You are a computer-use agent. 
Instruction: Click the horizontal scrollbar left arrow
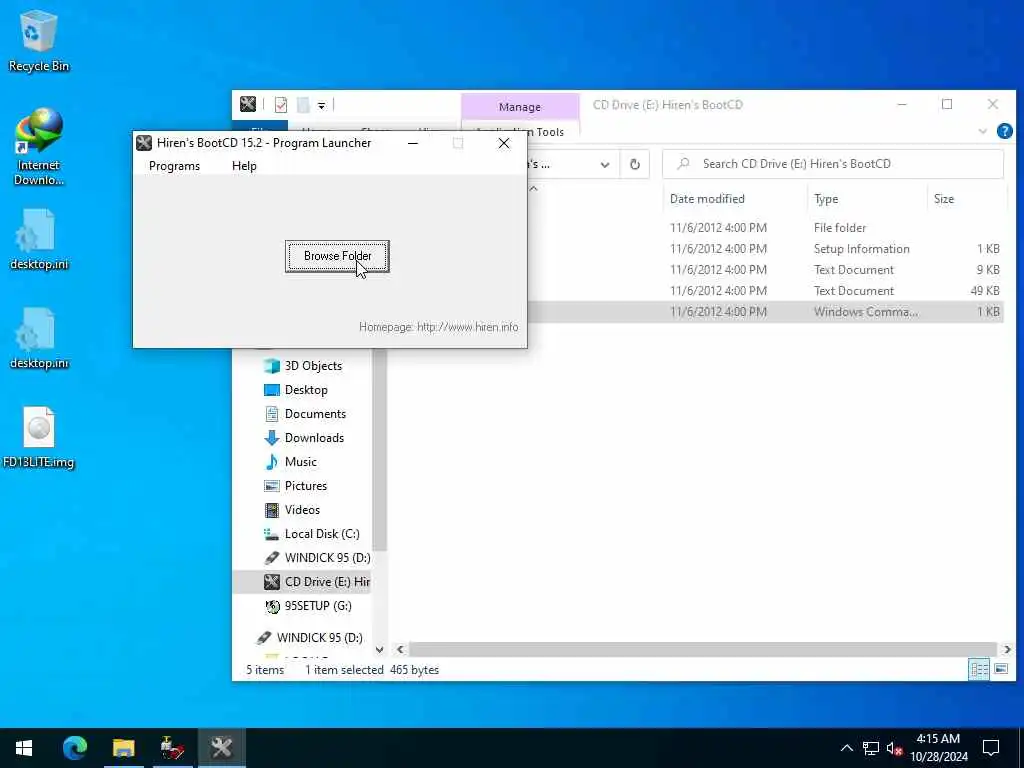[x=400, y=649]
